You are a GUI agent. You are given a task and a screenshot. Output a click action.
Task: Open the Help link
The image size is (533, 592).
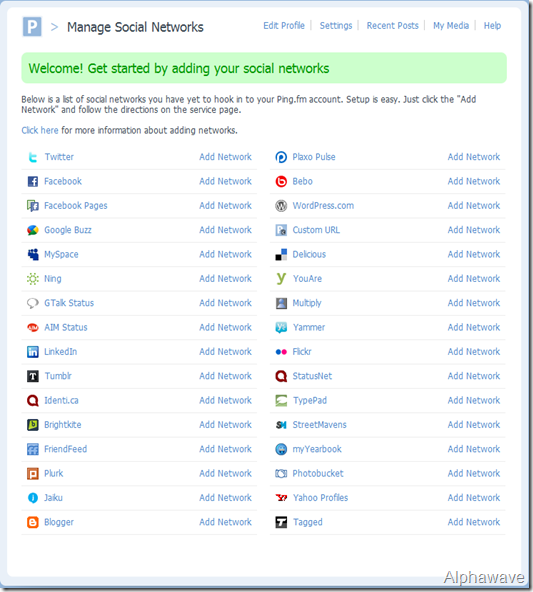point(492,26)
